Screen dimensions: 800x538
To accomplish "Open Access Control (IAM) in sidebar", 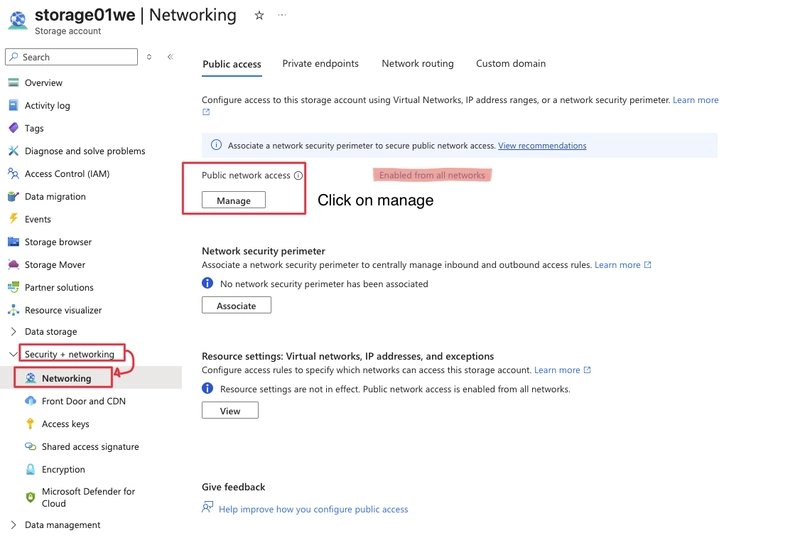I will (67, 174).
